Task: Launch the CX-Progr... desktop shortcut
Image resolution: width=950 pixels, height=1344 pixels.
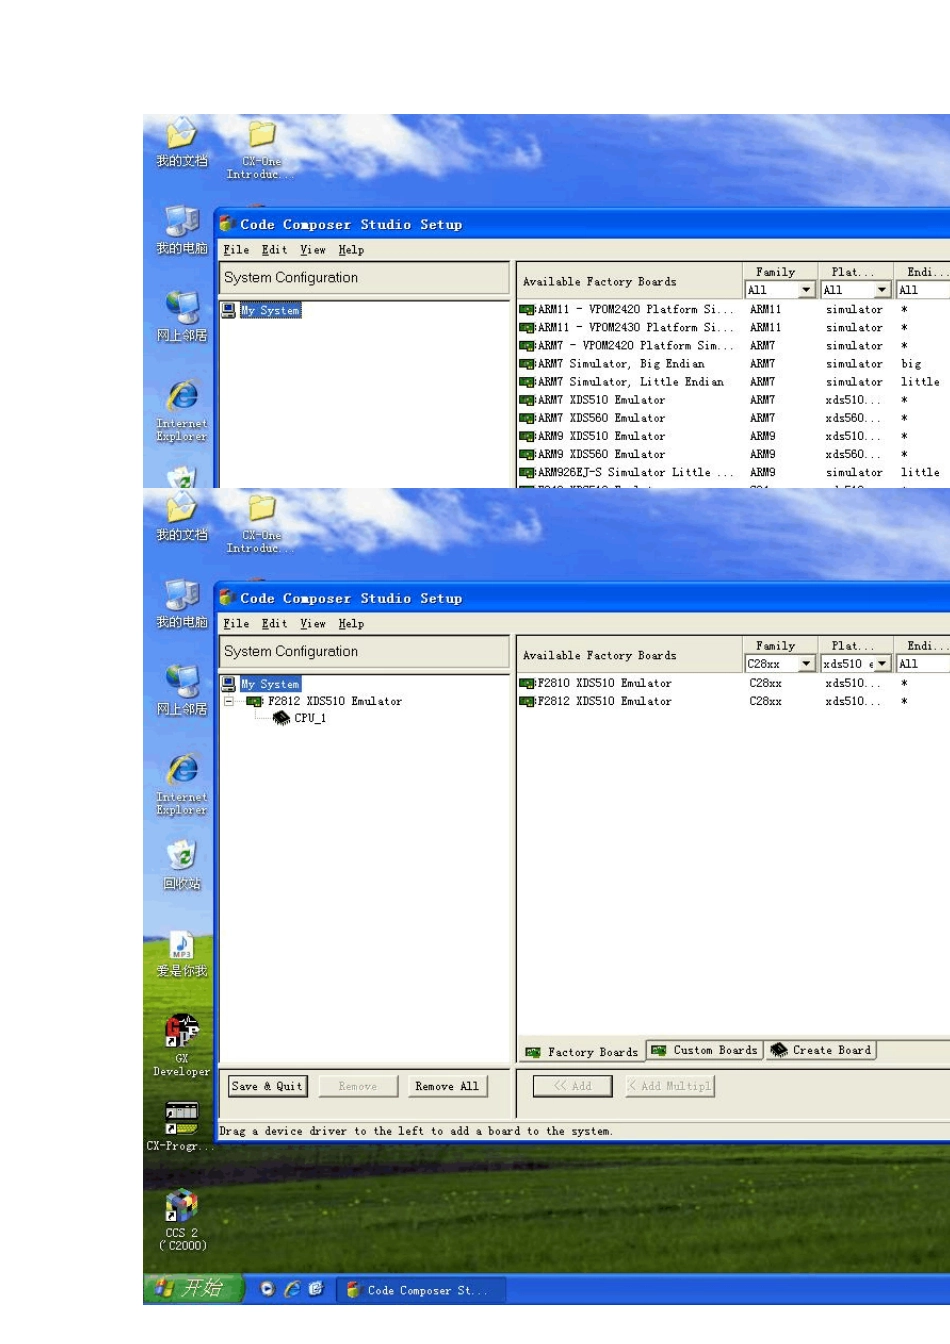Action: (181, 1126)
